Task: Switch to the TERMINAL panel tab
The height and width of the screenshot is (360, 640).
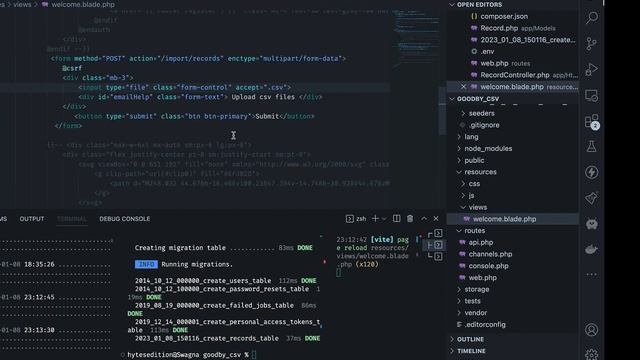Action: pos(72,219)
